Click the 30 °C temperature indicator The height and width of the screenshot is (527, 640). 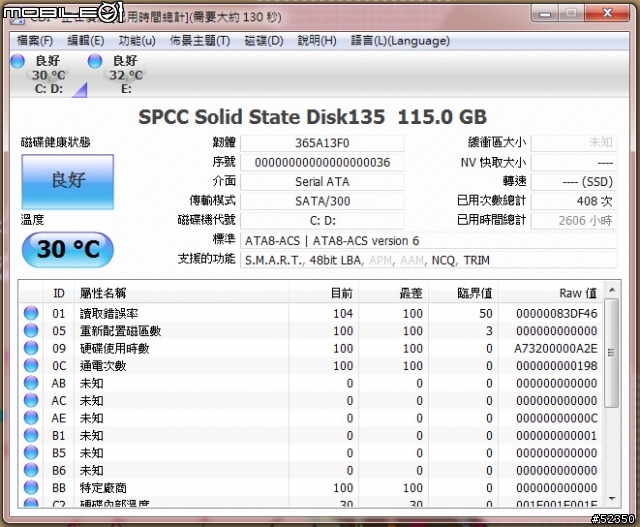(x=68, y=249)
